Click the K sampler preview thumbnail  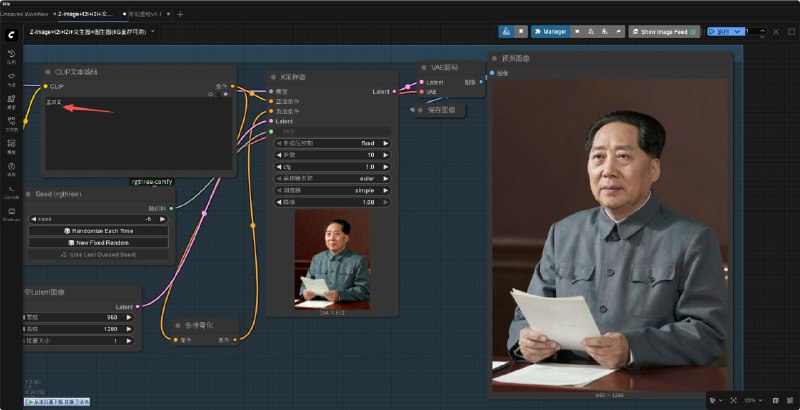(x=332, y=260)
